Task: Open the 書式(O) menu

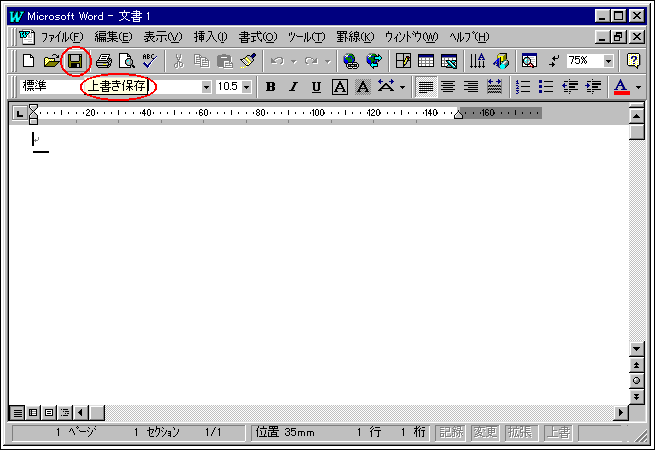Action: [x=258, y=37]
